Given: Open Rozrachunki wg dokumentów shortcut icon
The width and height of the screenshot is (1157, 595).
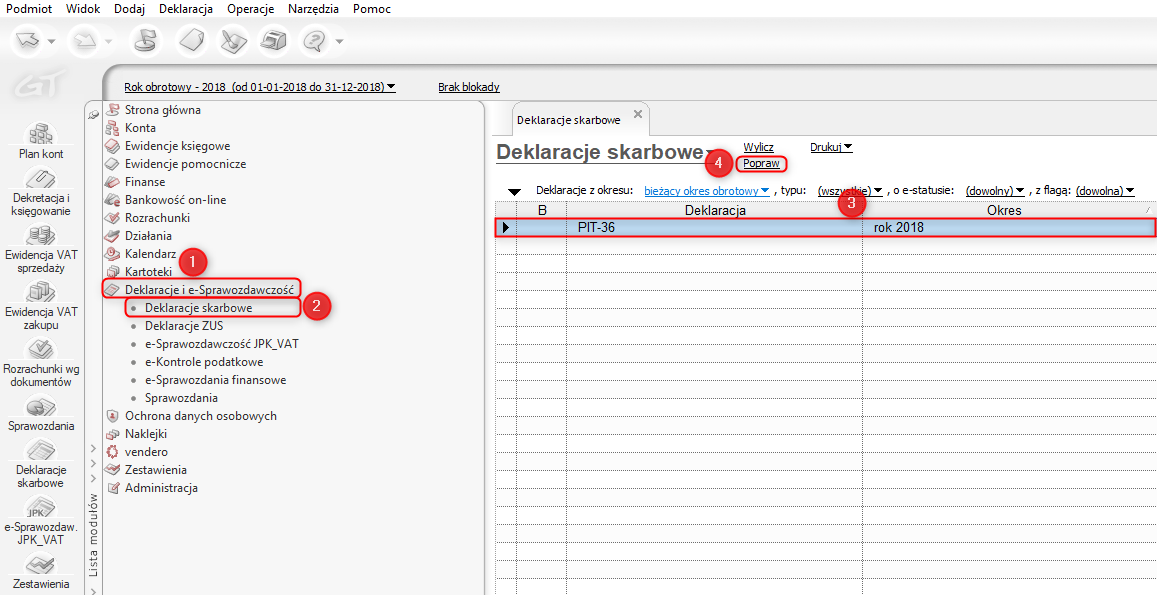Looking at the screenshot, I should pos(41,351).
